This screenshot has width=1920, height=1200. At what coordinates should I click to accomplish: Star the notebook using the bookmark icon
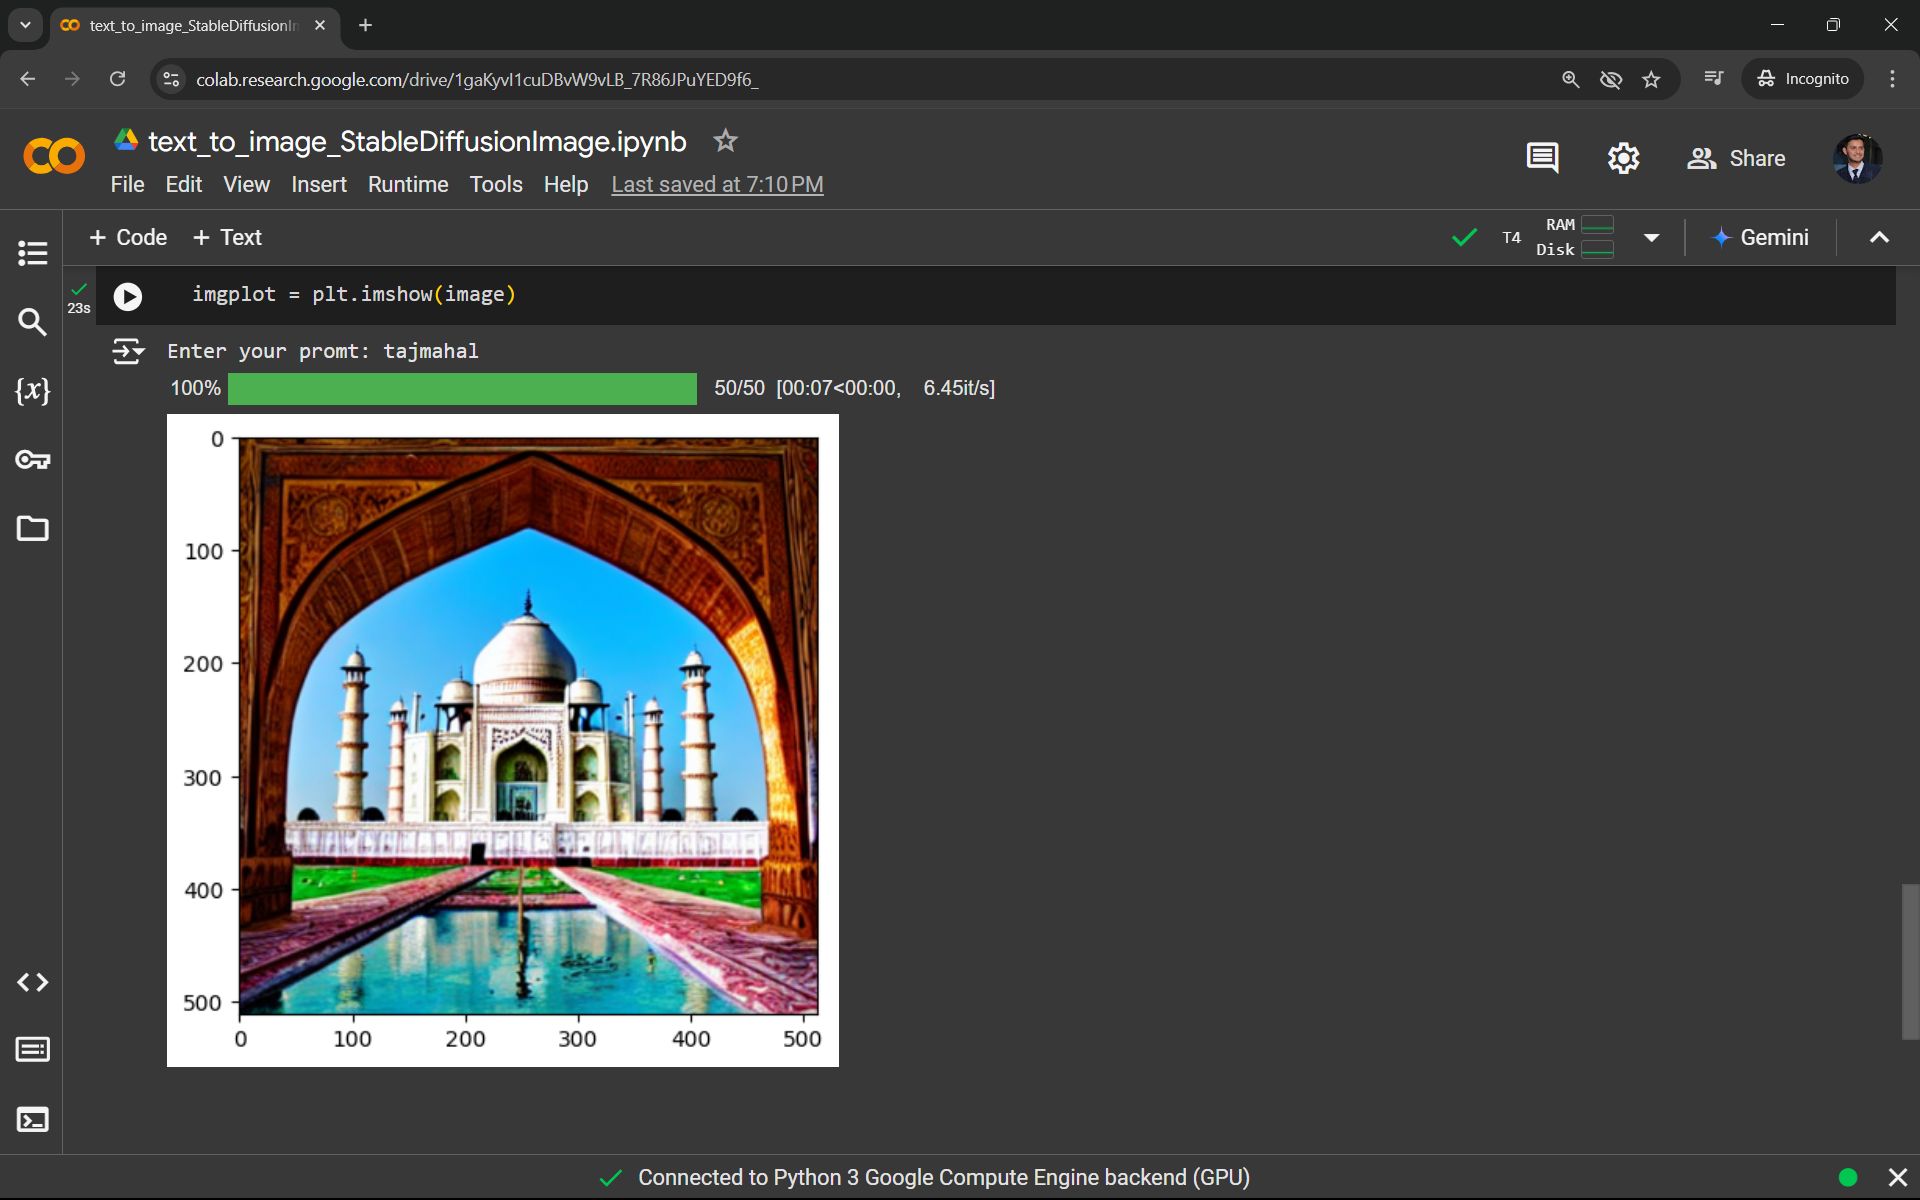(724, 141)
